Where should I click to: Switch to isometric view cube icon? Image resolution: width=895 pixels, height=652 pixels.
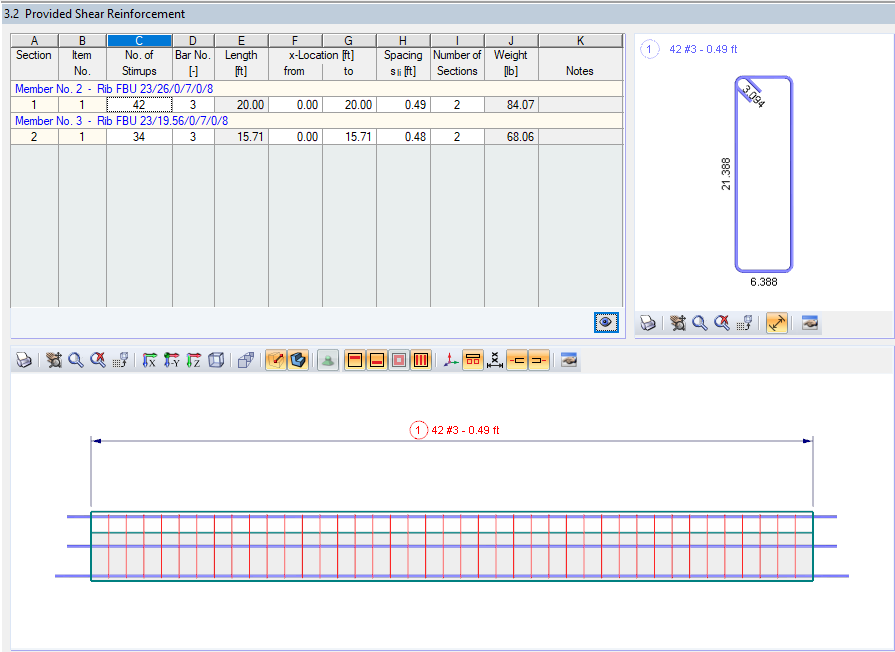216,360
